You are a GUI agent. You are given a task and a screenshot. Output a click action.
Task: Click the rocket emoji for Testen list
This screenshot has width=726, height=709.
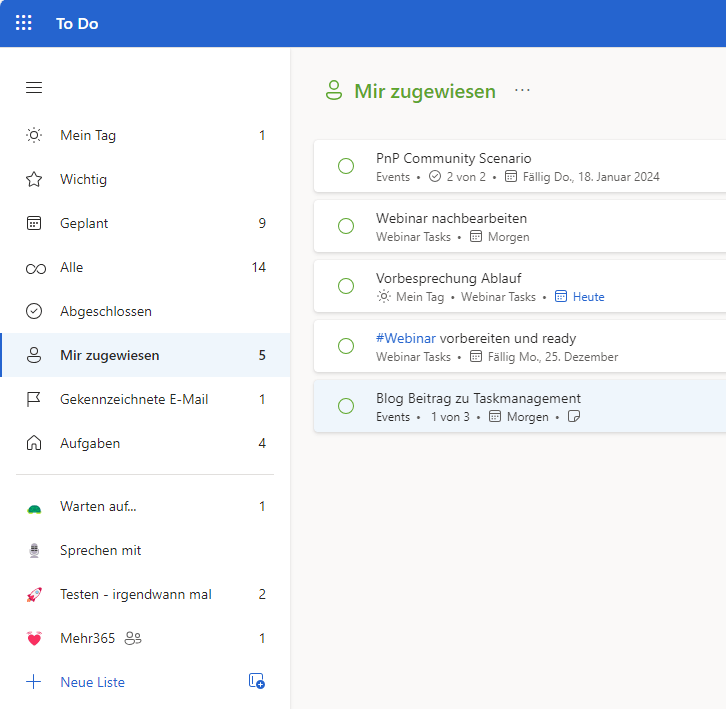click(x=34, y=595)
